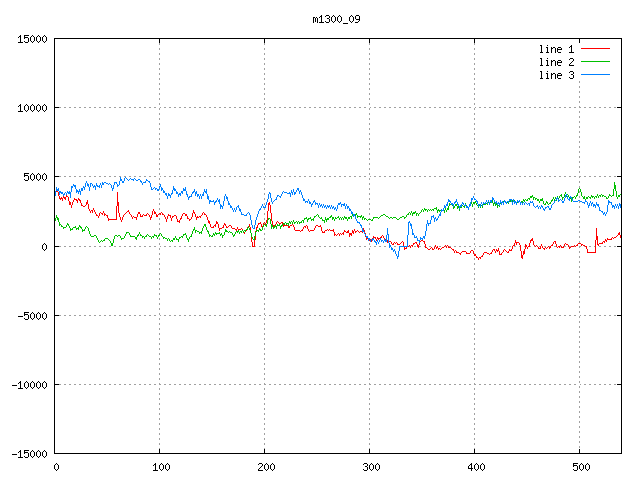Select the 500 x-axis tick label

(x=580, y=467)
